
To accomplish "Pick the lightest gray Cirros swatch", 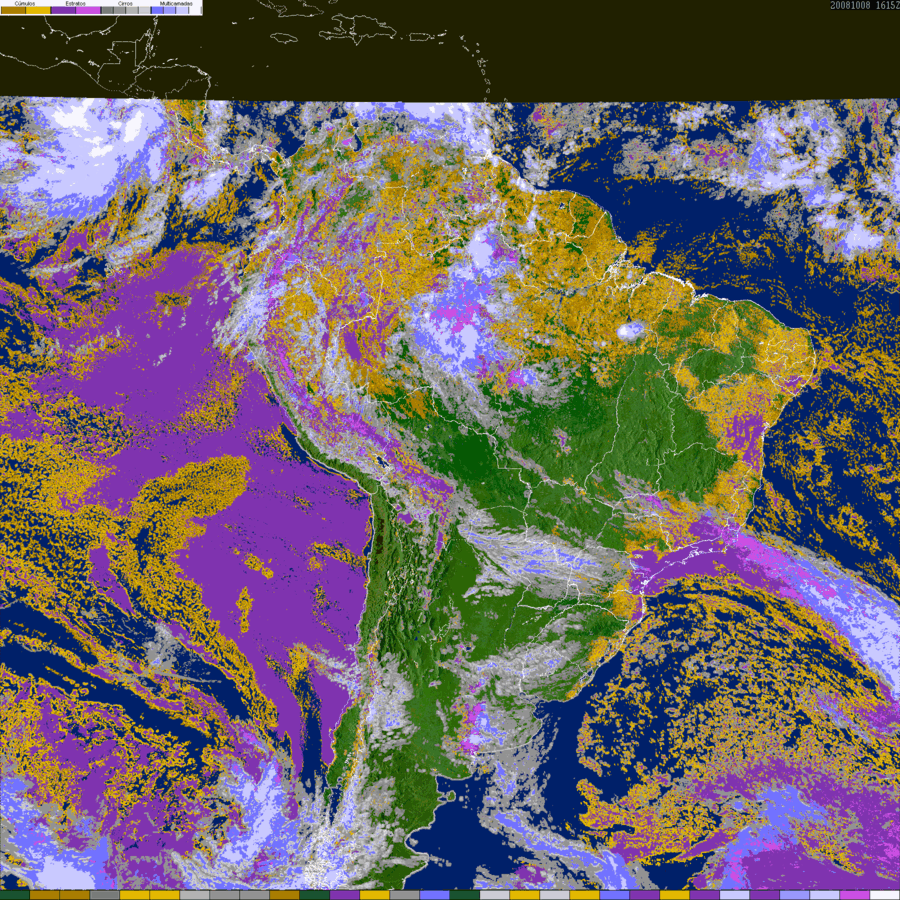I will point(144,10).
